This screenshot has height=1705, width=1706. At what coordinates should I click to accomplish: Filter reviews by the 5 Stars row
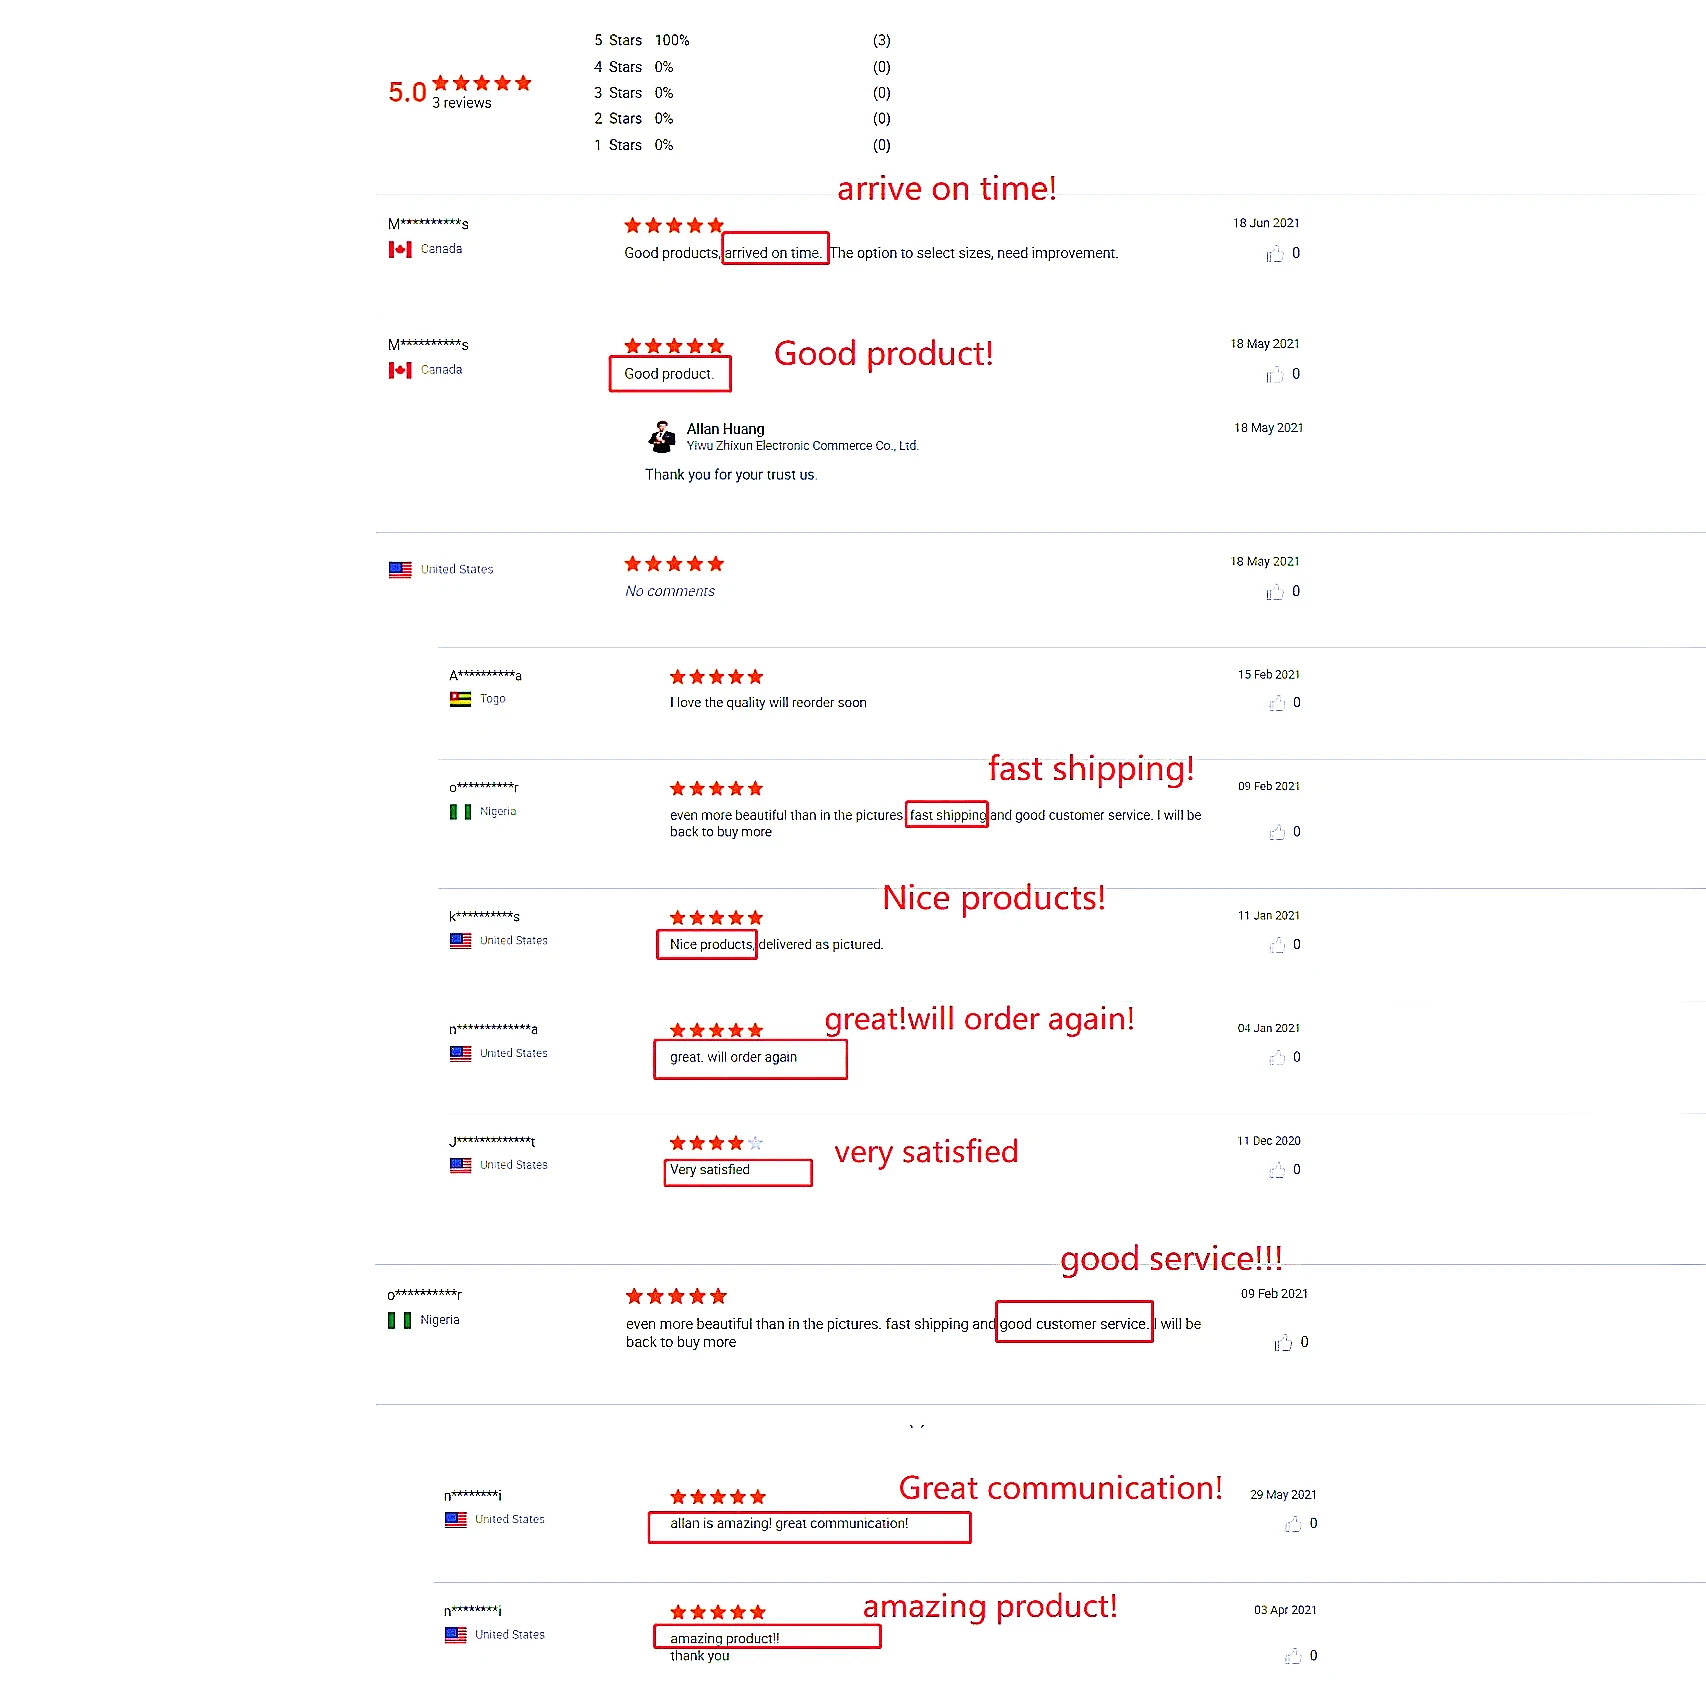click(x=742, y=40)
